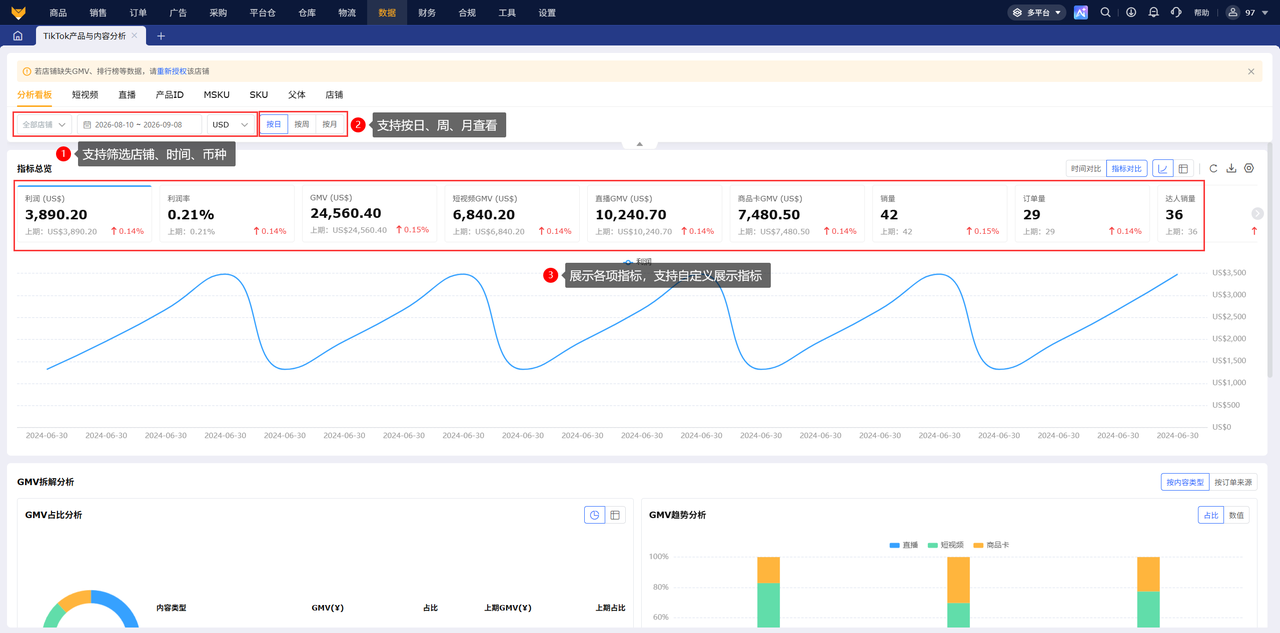Open the global search magnifier icon
The height and width of the screenshot is (633, 1280).
pos(1105,13)
